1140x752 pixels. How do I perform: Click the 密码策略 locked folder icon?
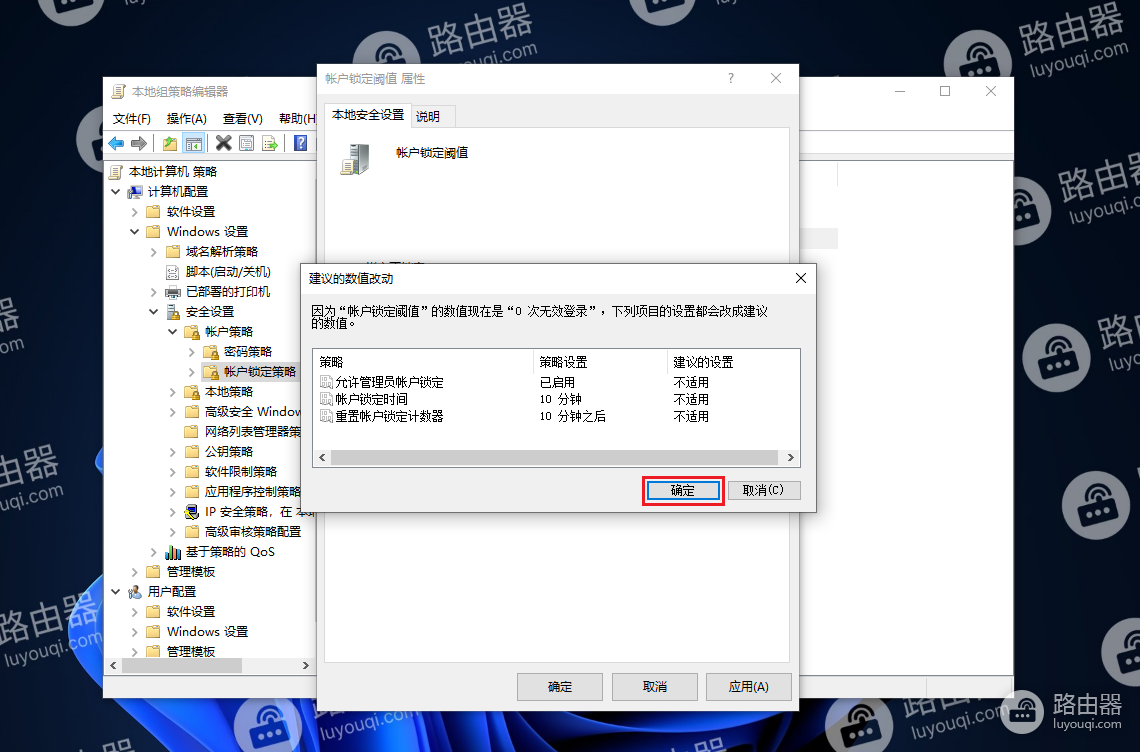[x=211, y=352]
